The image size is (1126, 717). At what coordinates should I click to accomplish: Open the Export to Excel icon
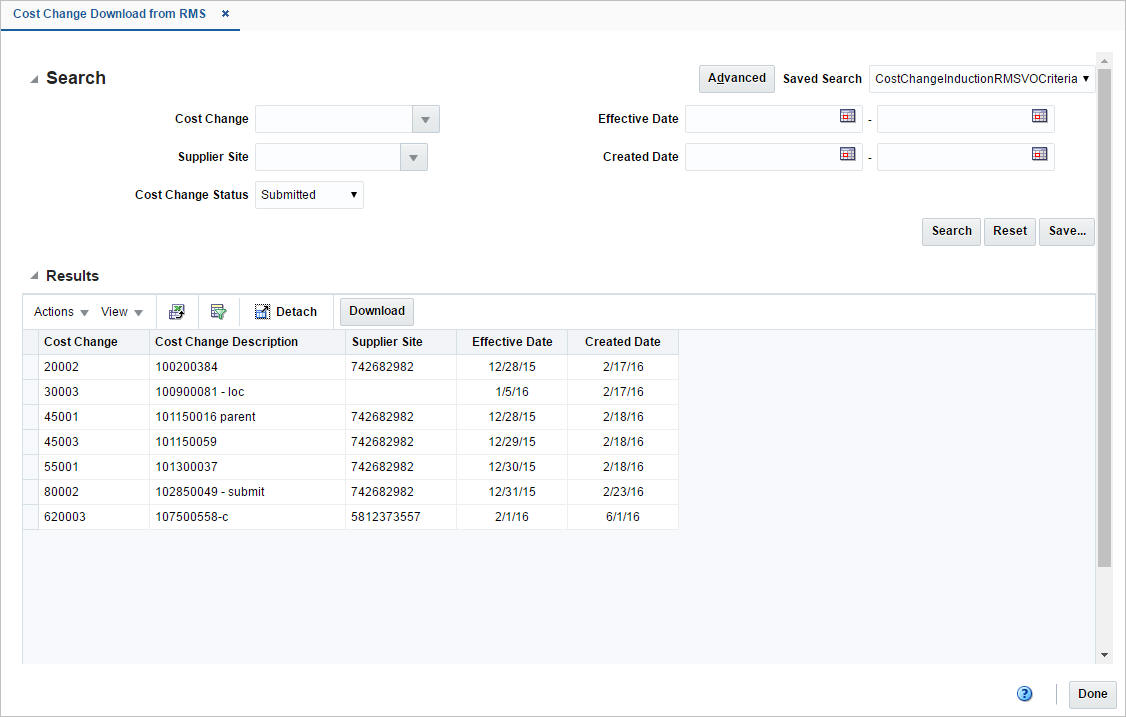177,311
